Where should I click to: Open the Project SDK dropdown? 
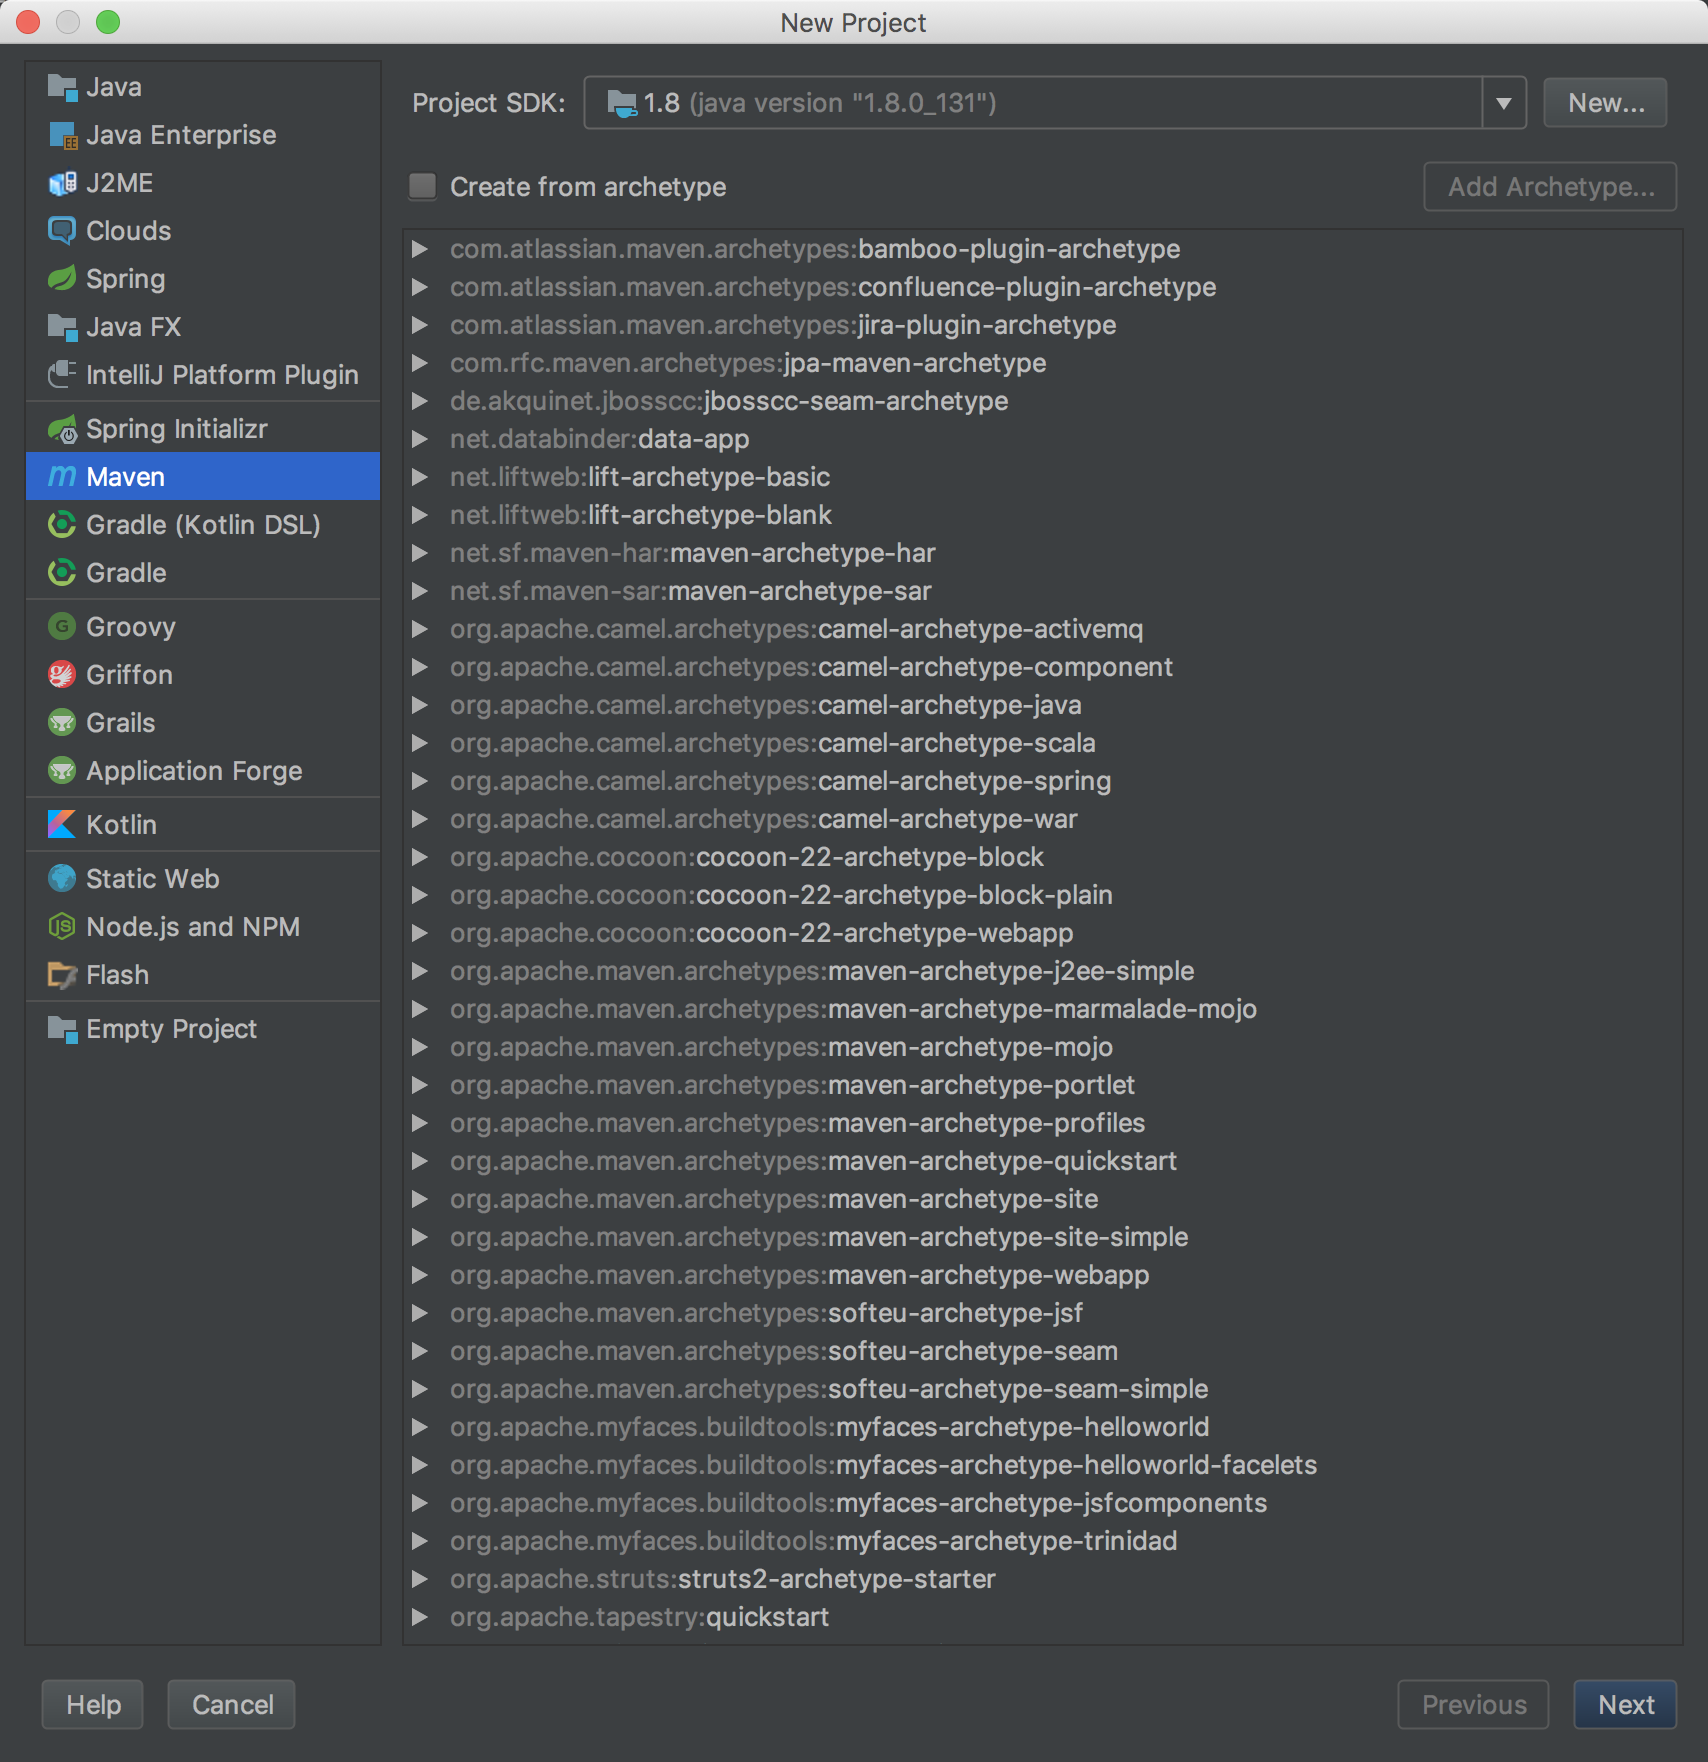pyautogui.click(x=1503, y=103)
